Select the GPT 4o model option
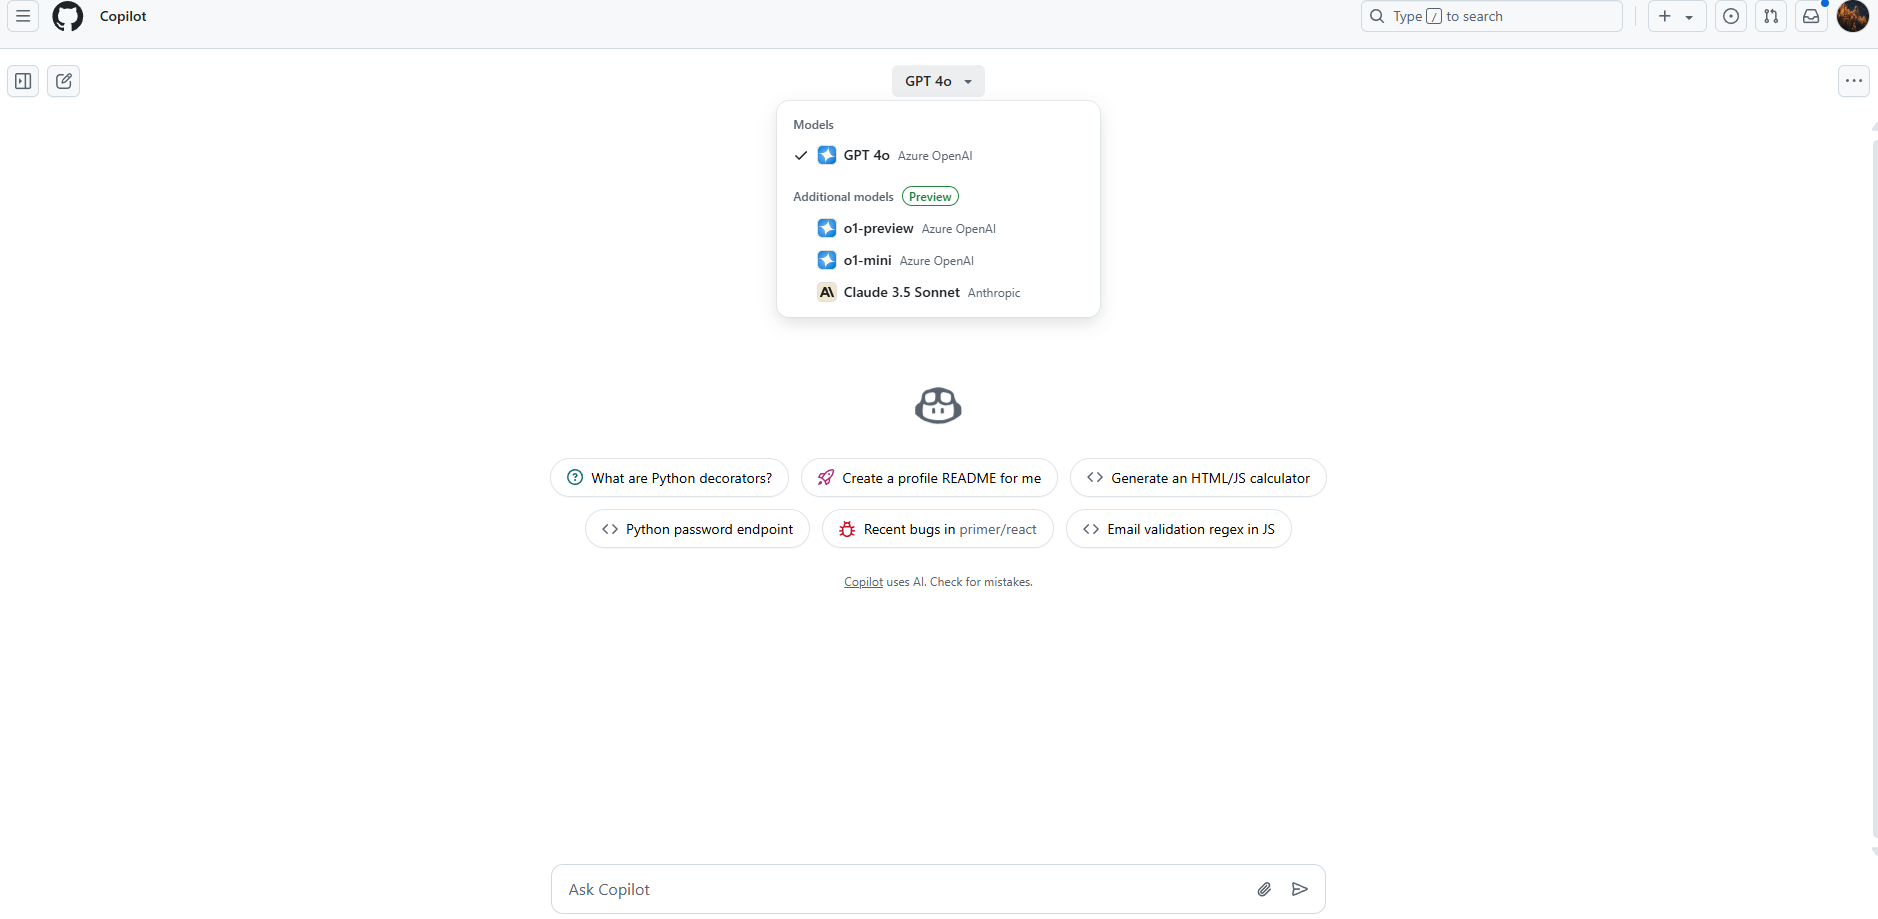1878x919 pixels. click(938, 155)
